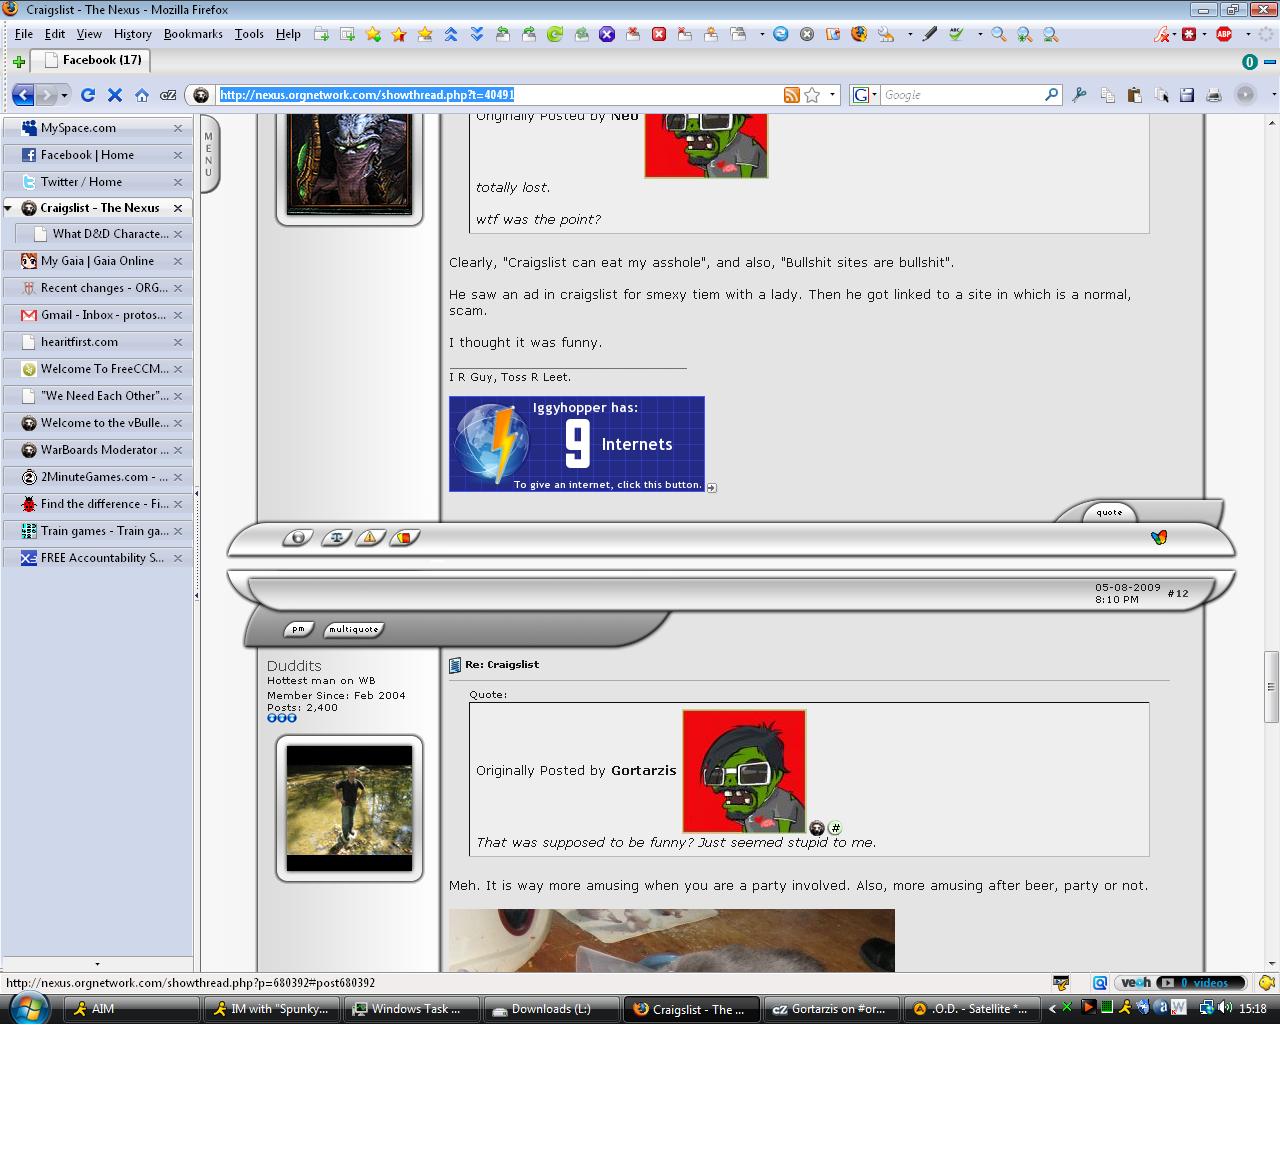The image size is (1280, 1172).
Task: Select the My Gaia | Gaia Online tab
Action: click(97, 261)
